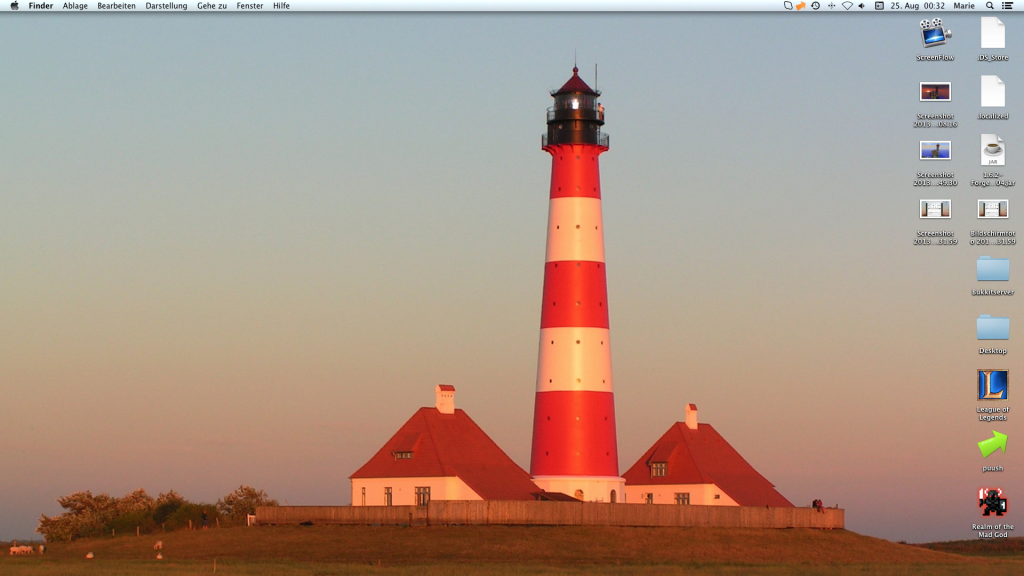The height and width of the screenshot is (576, 1024).
Task: Open Realm of the Mad God icon
Action: pos(992,502)
